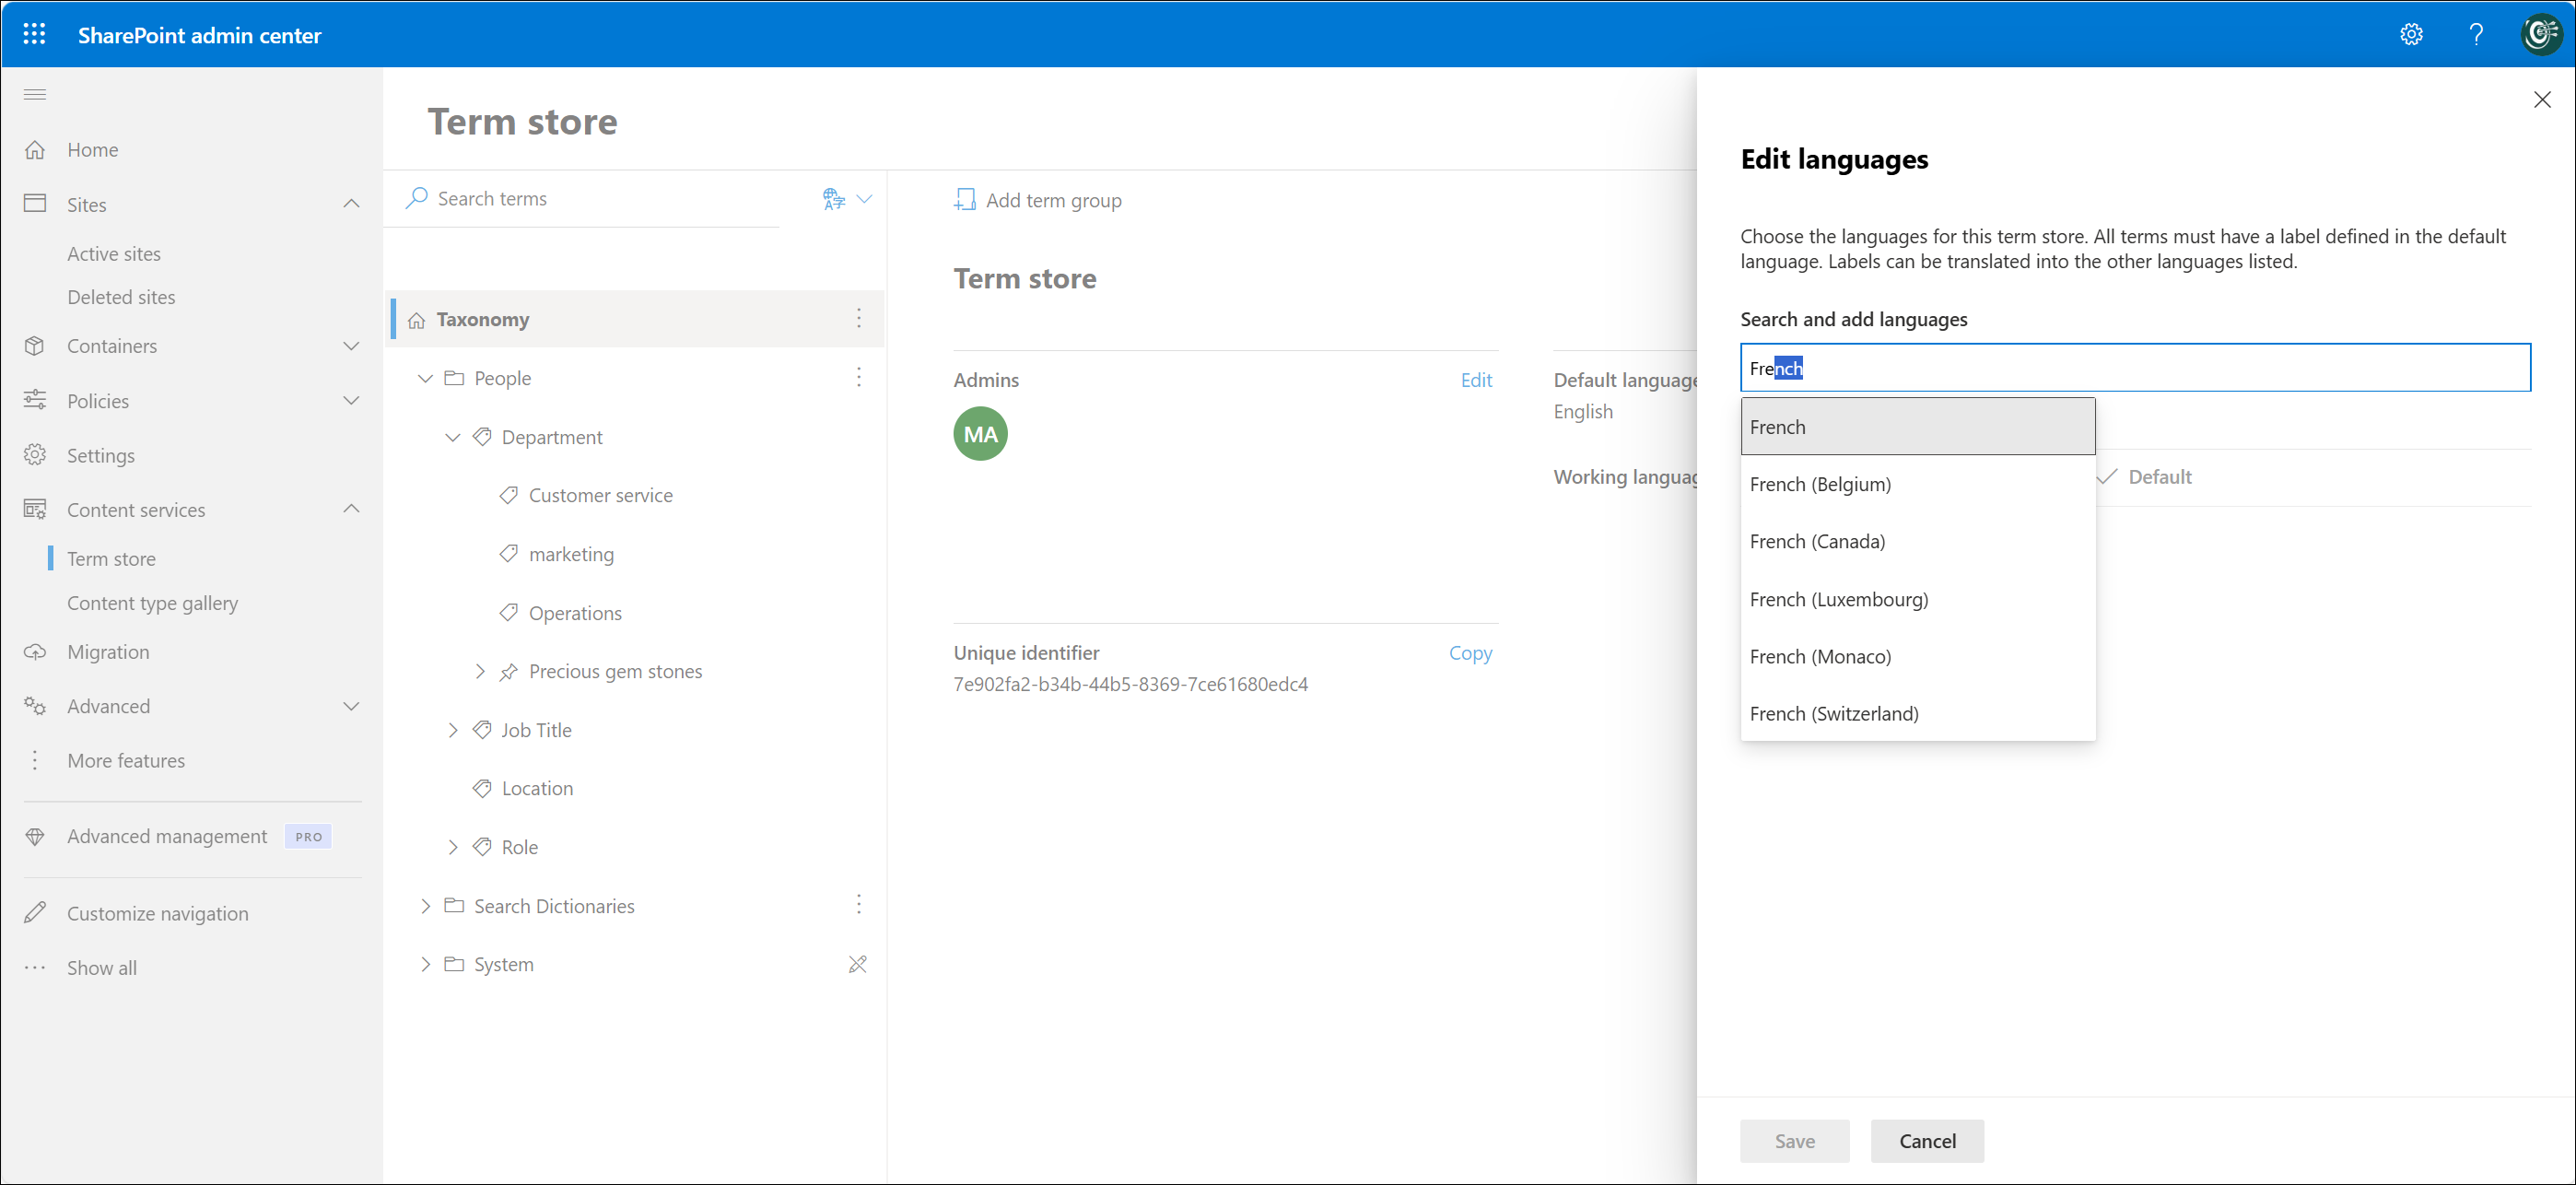
Task: Click the Edit admins link
Action: [1475, 380]
